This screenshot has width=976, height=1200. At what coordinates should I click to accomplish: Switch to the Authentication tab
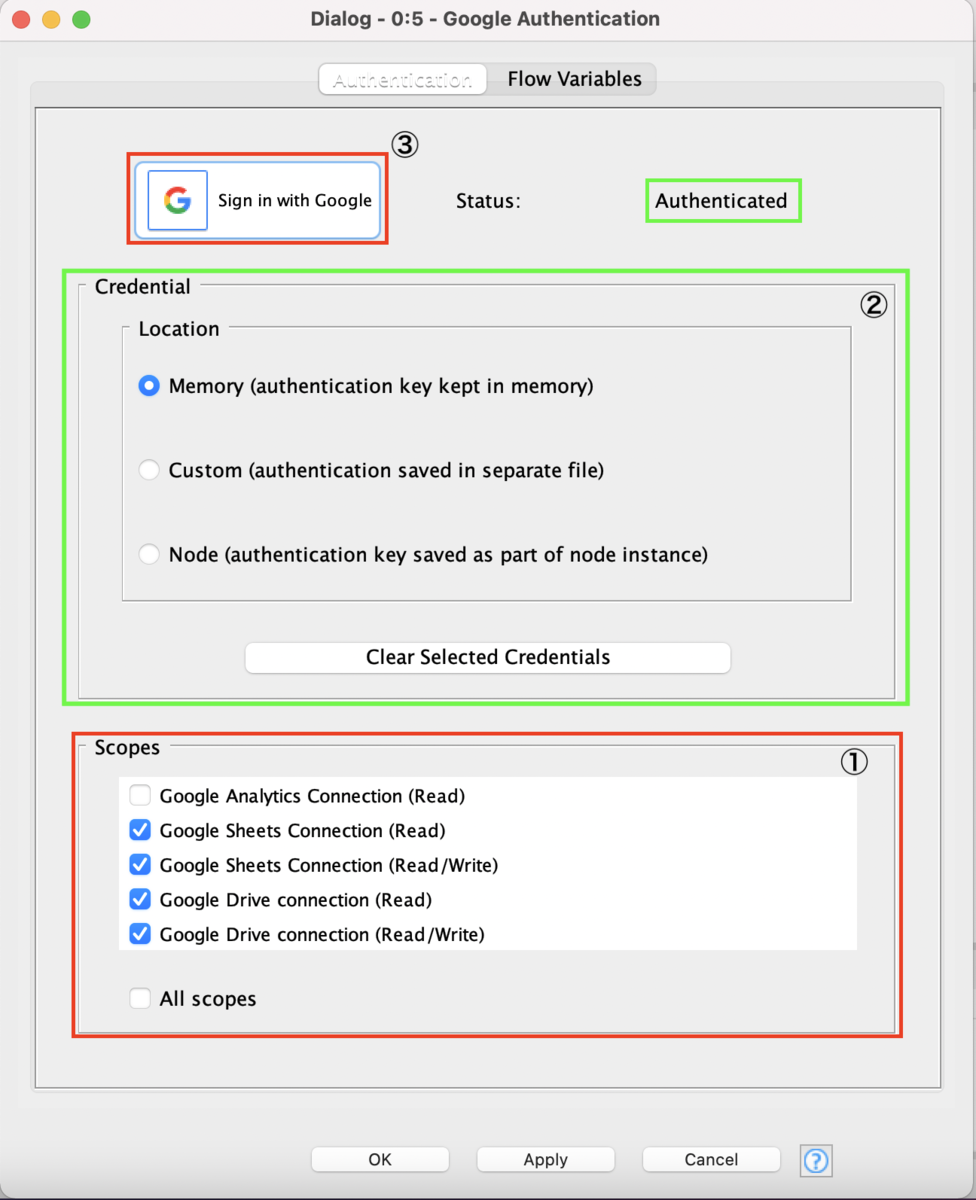(x=402, y=79)
